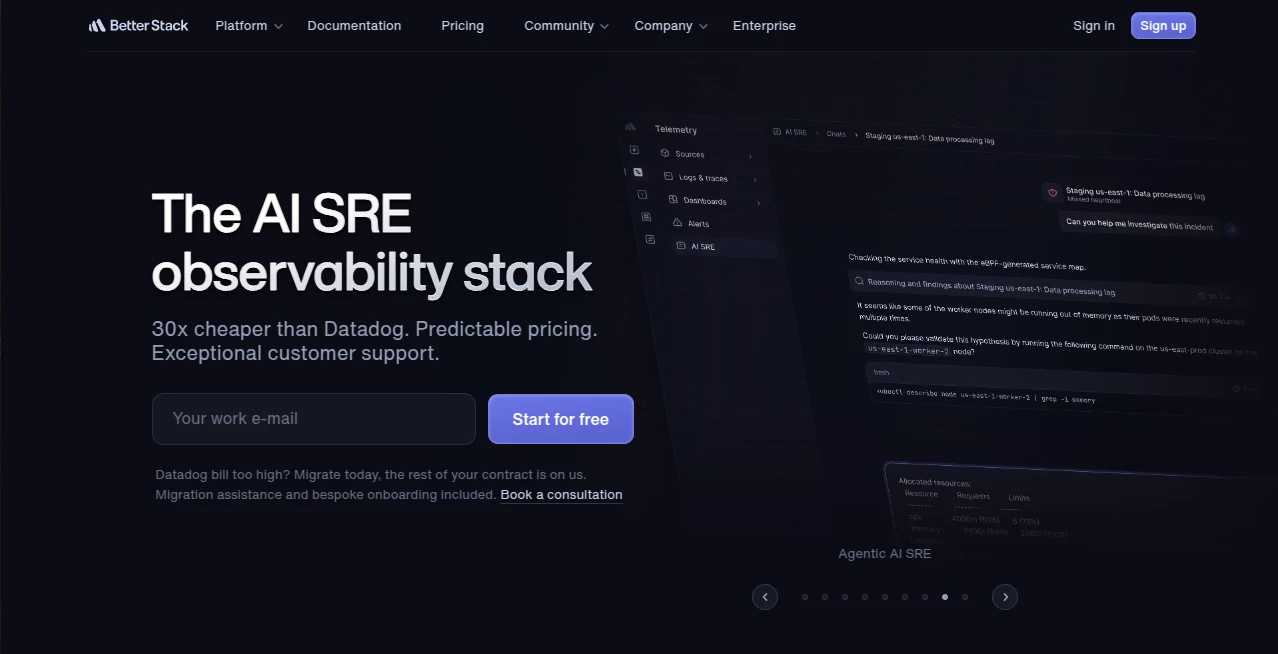The height and width of the screenshot is (654, 1278).
Task: Click the 'Can you help me investigate' message
Action: tap(1139, 225)
